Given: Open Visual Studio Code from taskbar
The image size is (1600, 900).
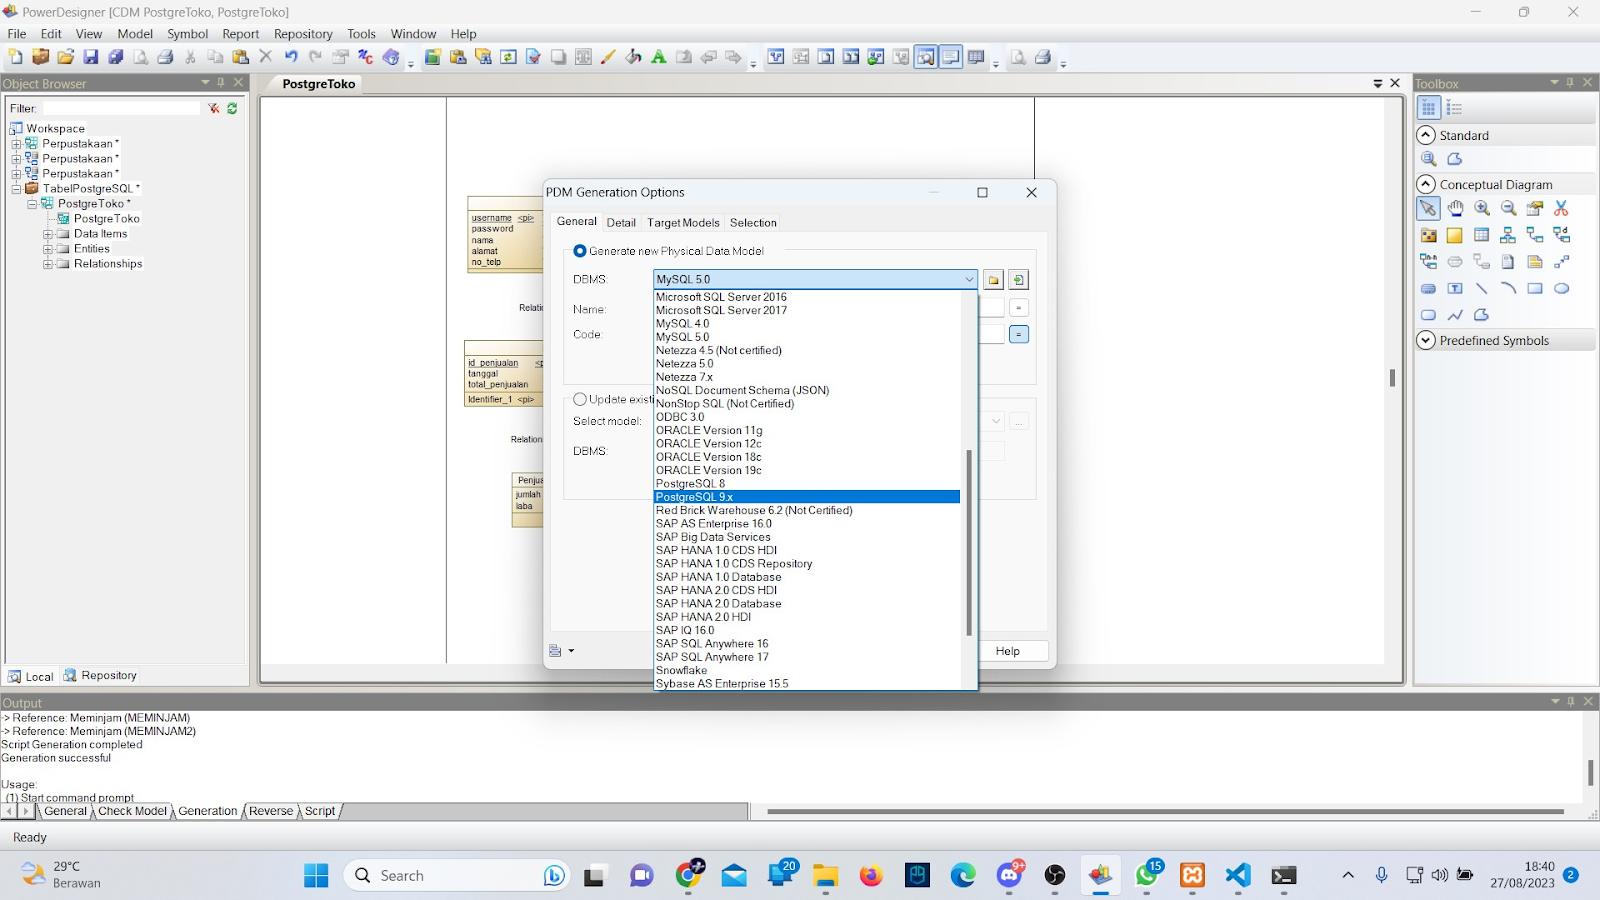Looking at the screenshot, I should [x=1238, y=875].
